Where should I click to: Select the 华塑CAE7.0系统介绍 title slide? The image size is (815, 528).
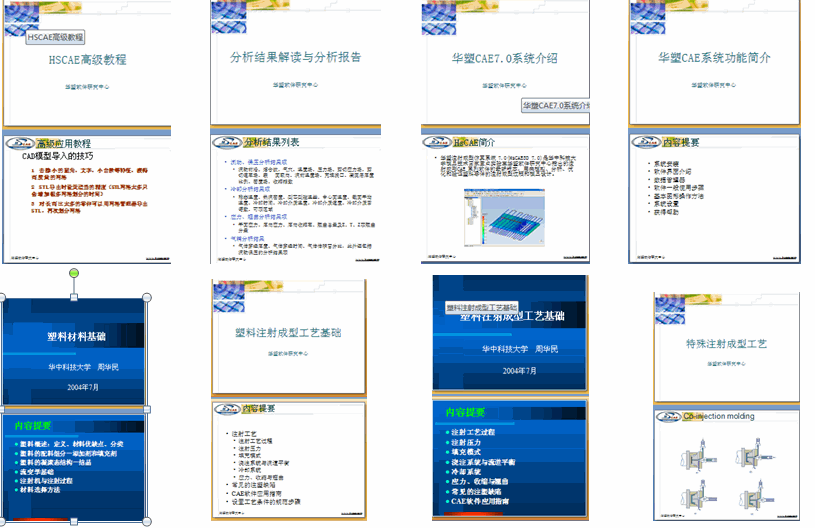point(505,62)
